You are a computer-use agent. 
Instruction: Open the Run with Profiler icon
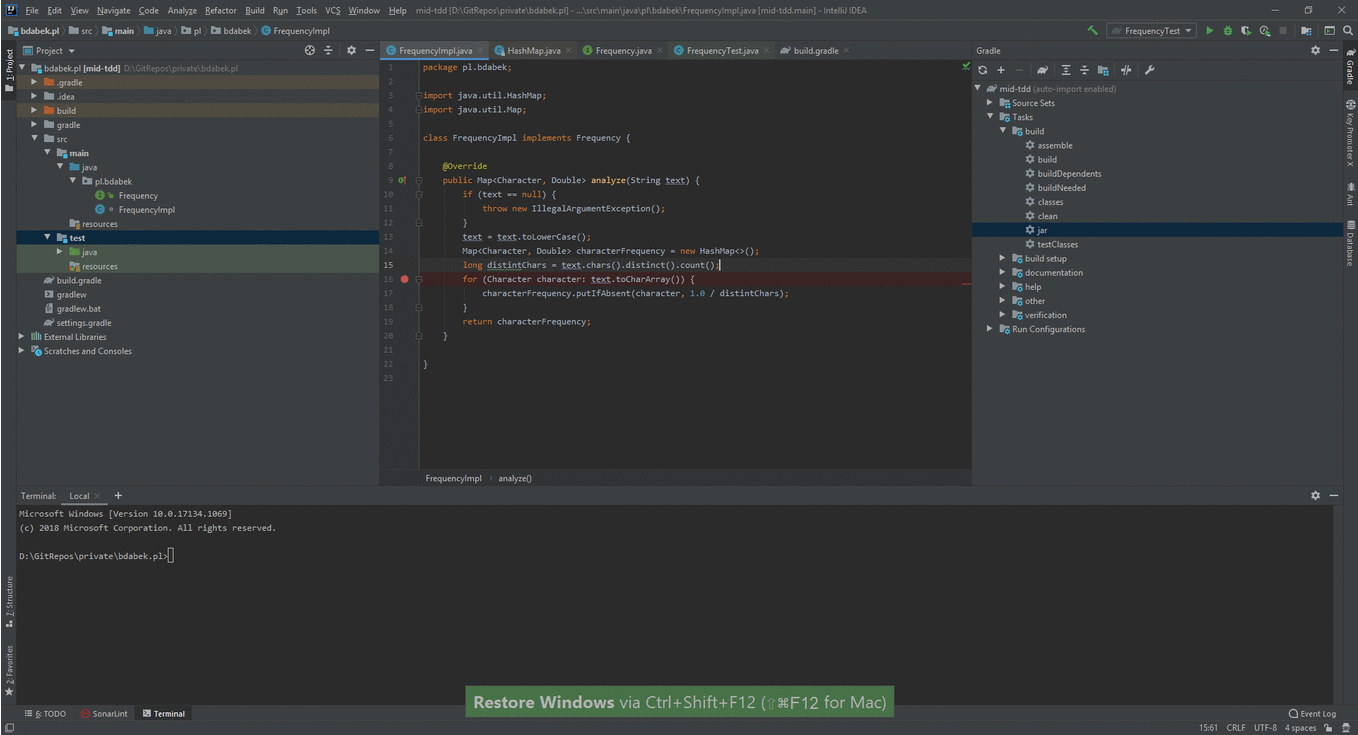point(1265,31)
